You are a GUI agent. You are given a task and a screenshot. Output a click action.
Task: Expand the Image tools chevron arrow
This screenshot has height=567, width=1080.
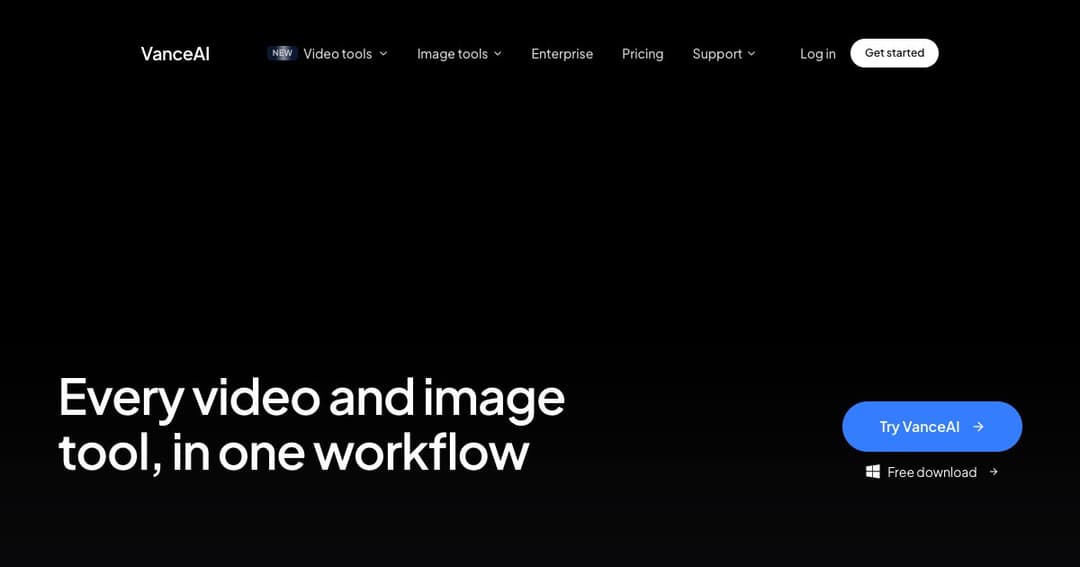[498, 54]
